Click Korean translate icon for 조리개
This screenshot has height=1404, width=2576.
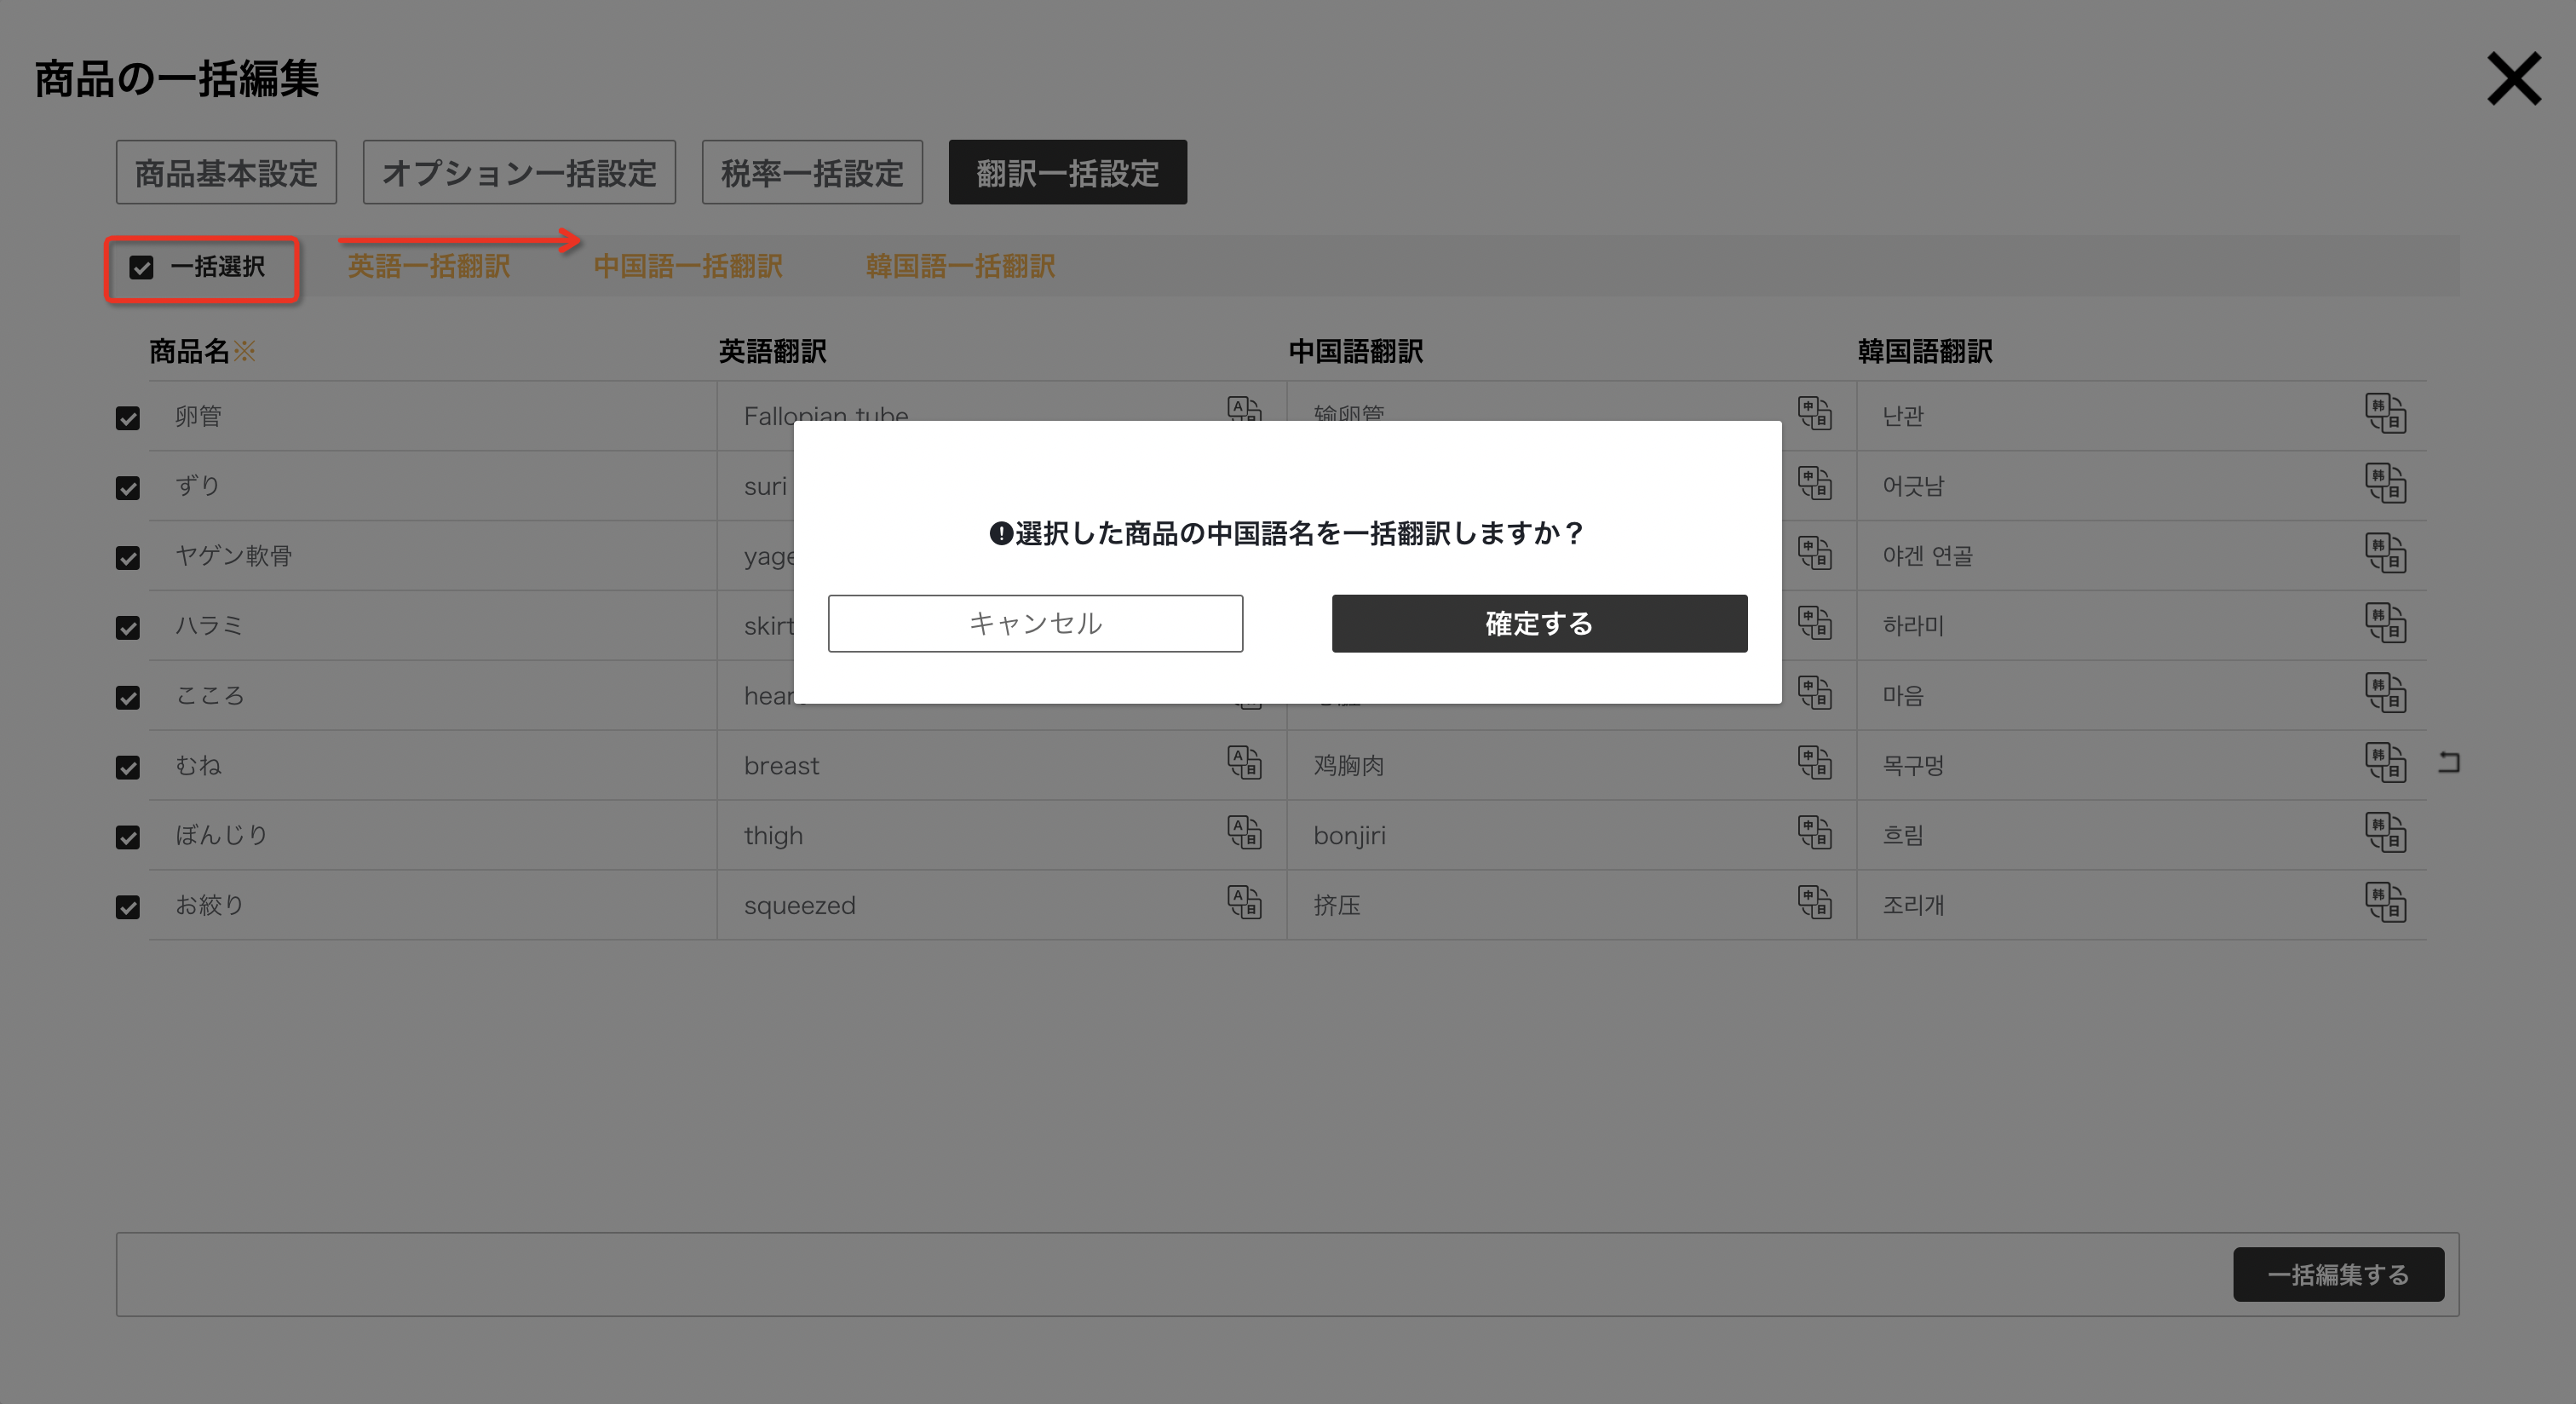coord(2385,903)
